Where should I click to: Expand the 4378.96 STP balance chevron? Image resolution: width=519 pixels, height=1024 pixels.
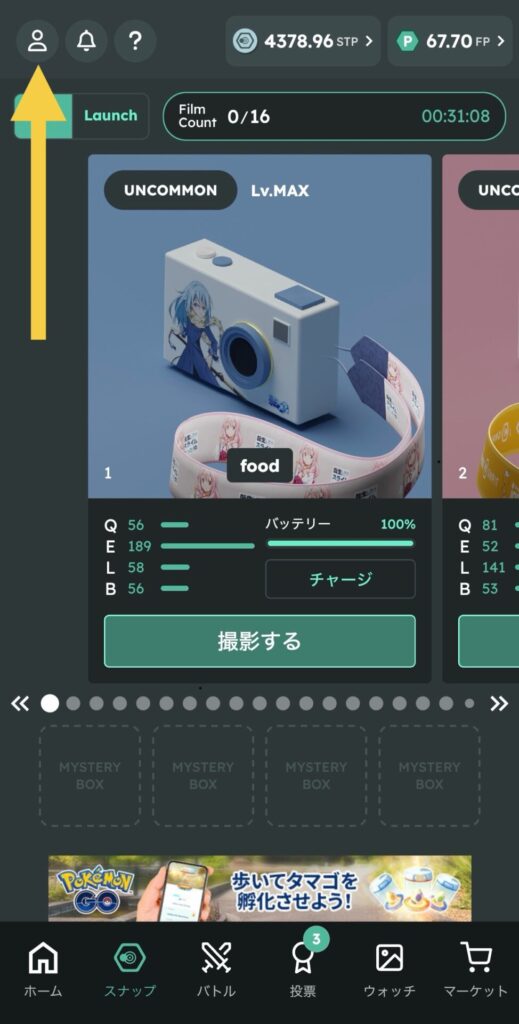368,41
